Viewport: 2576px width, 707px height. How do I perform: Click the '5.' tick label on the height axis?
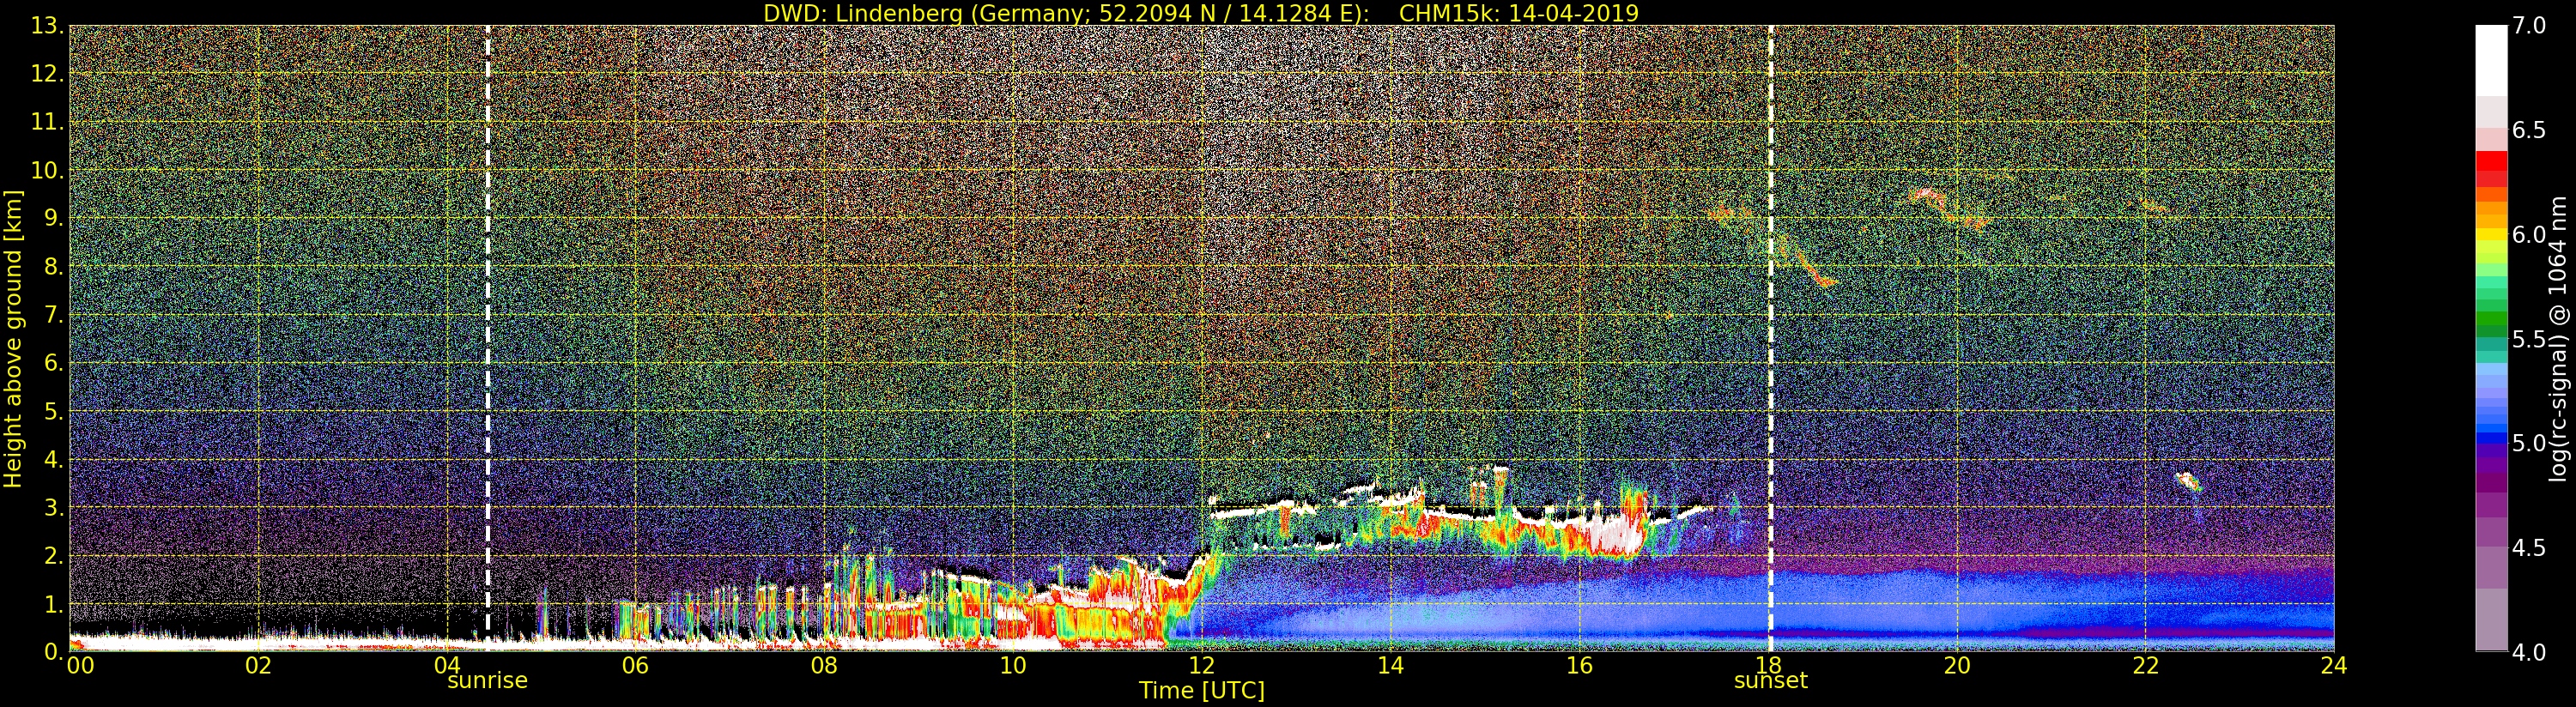coord(54,411)
